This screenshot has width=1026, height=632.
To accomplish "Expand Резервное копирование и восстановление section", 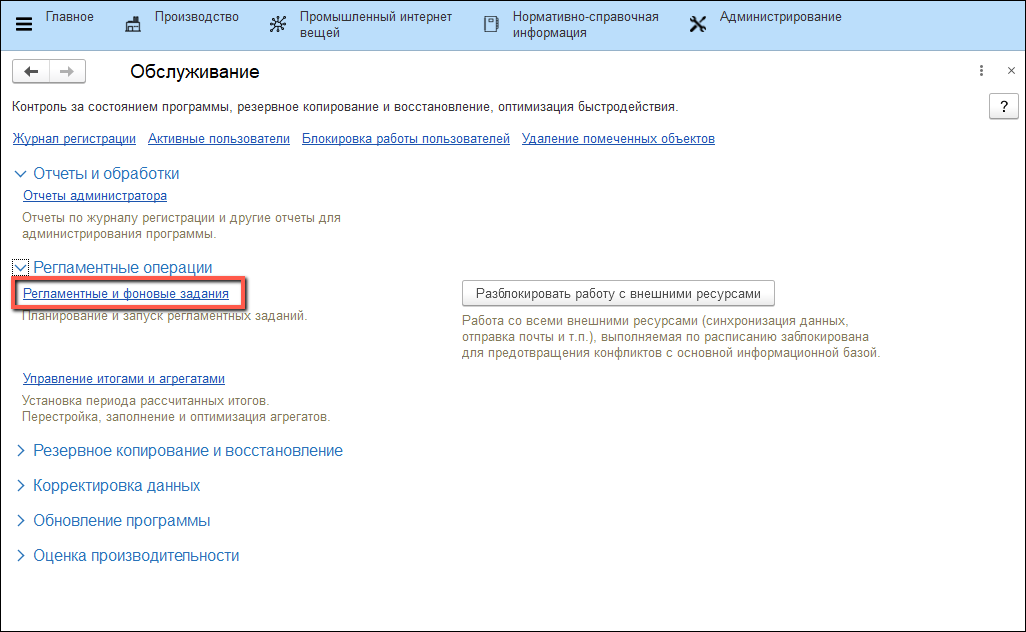I will point(20,451).
